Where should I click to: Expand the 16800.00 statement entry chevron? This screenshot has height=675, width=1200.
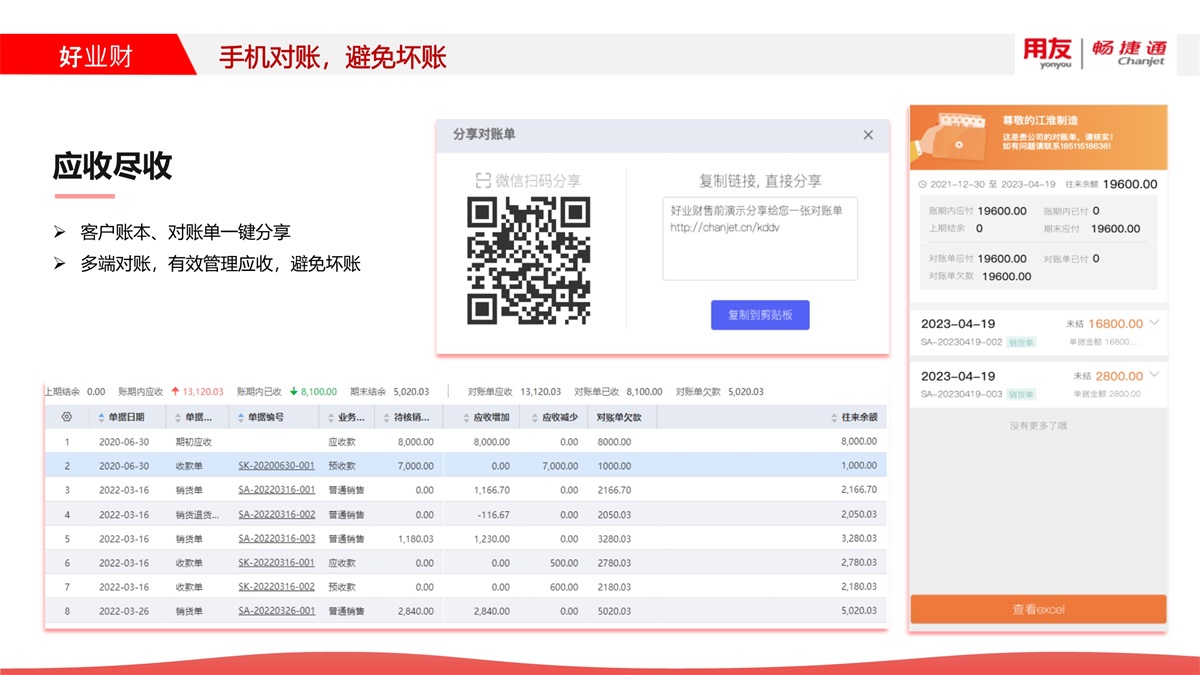pos(1155,323)
